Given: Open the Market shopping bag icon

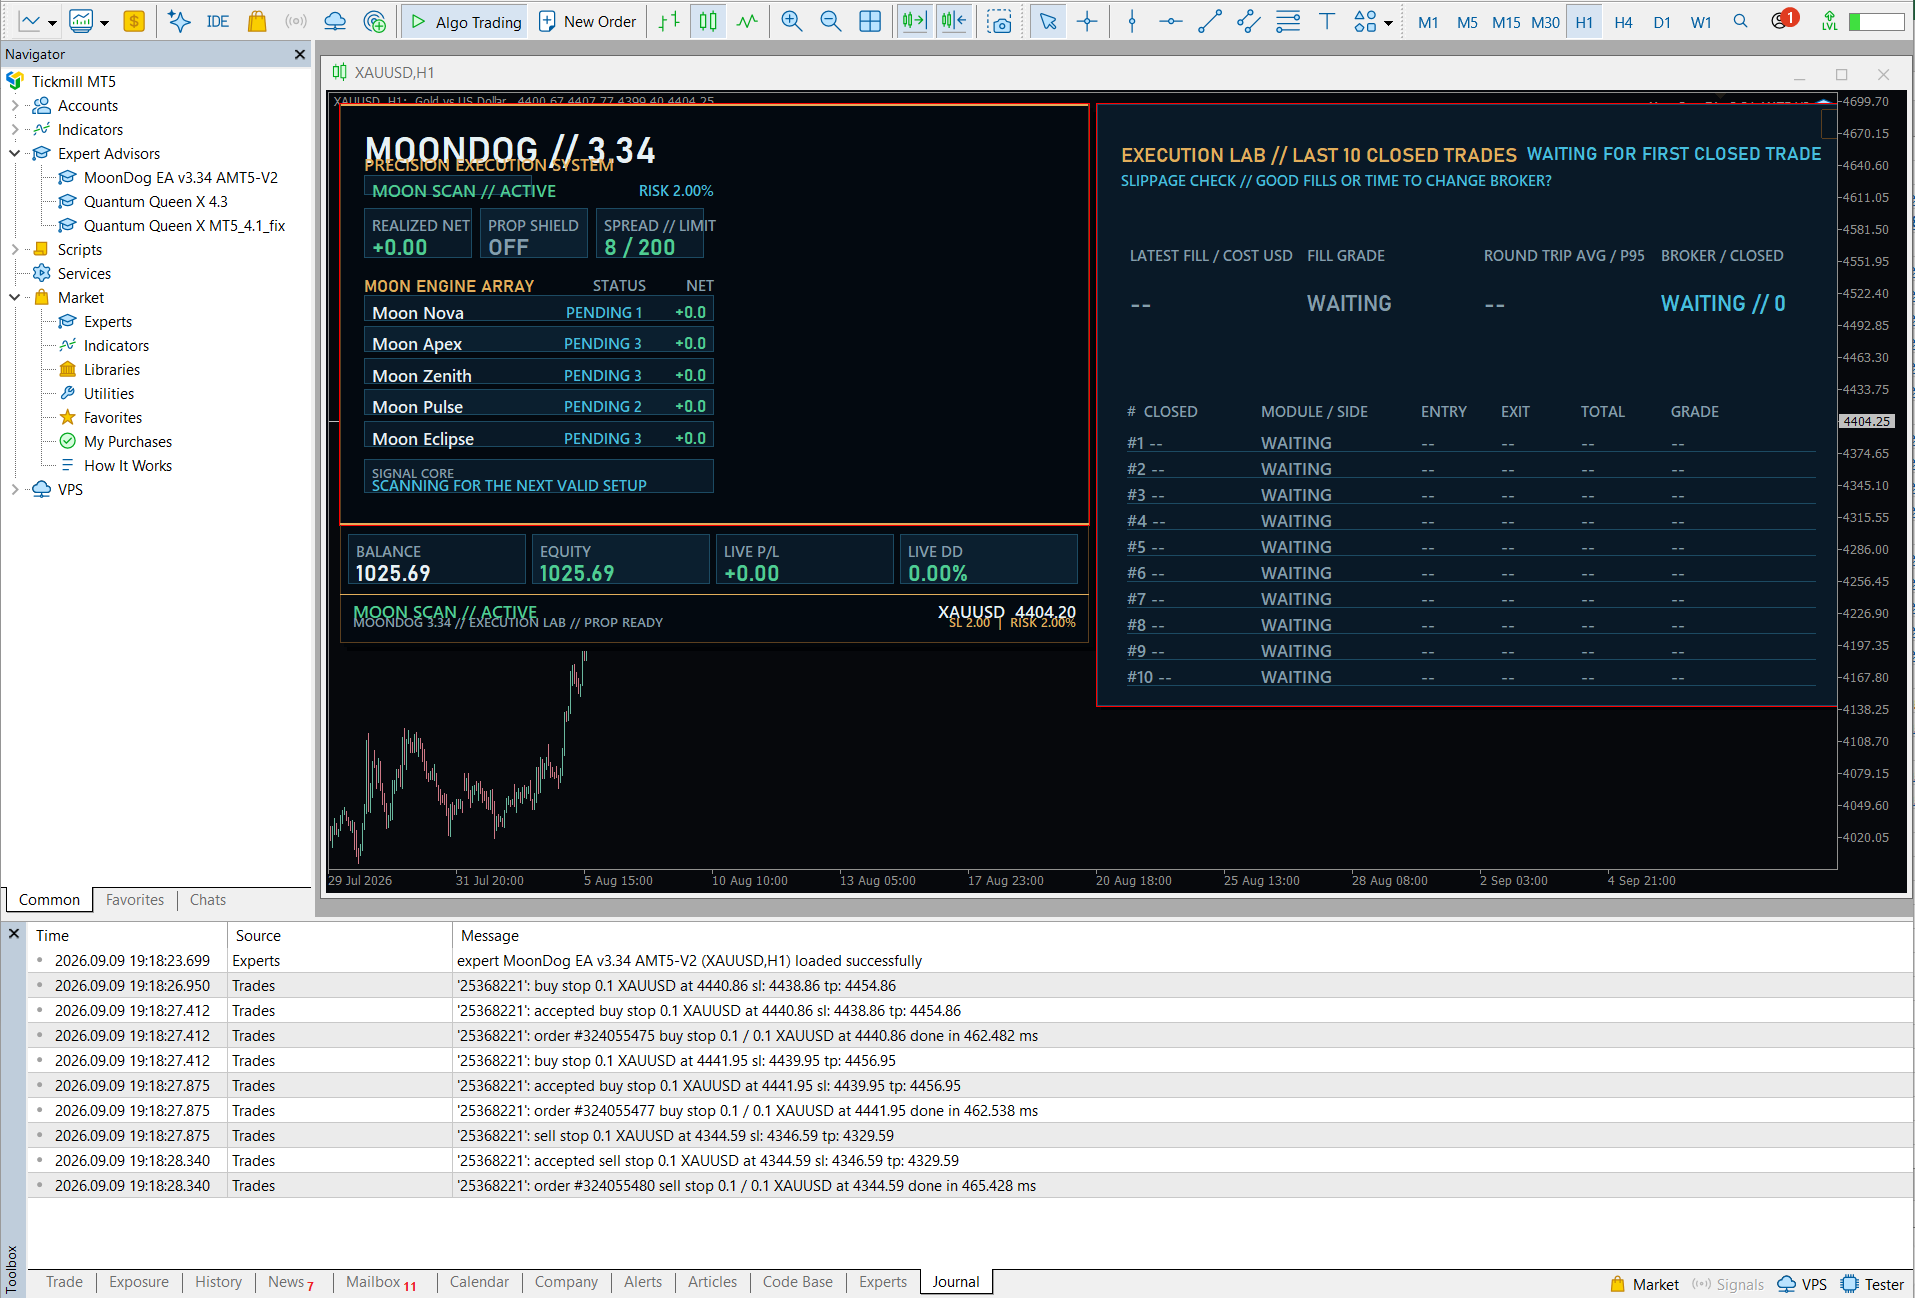Looking at the screenshot, I should (257, 21).
